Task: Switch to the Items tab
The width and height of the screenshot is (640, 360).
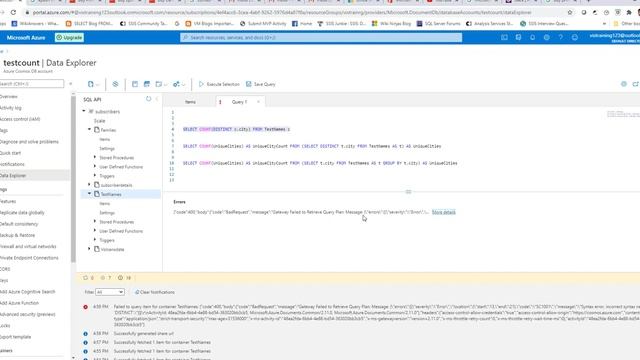Action: tap(190, 102)
